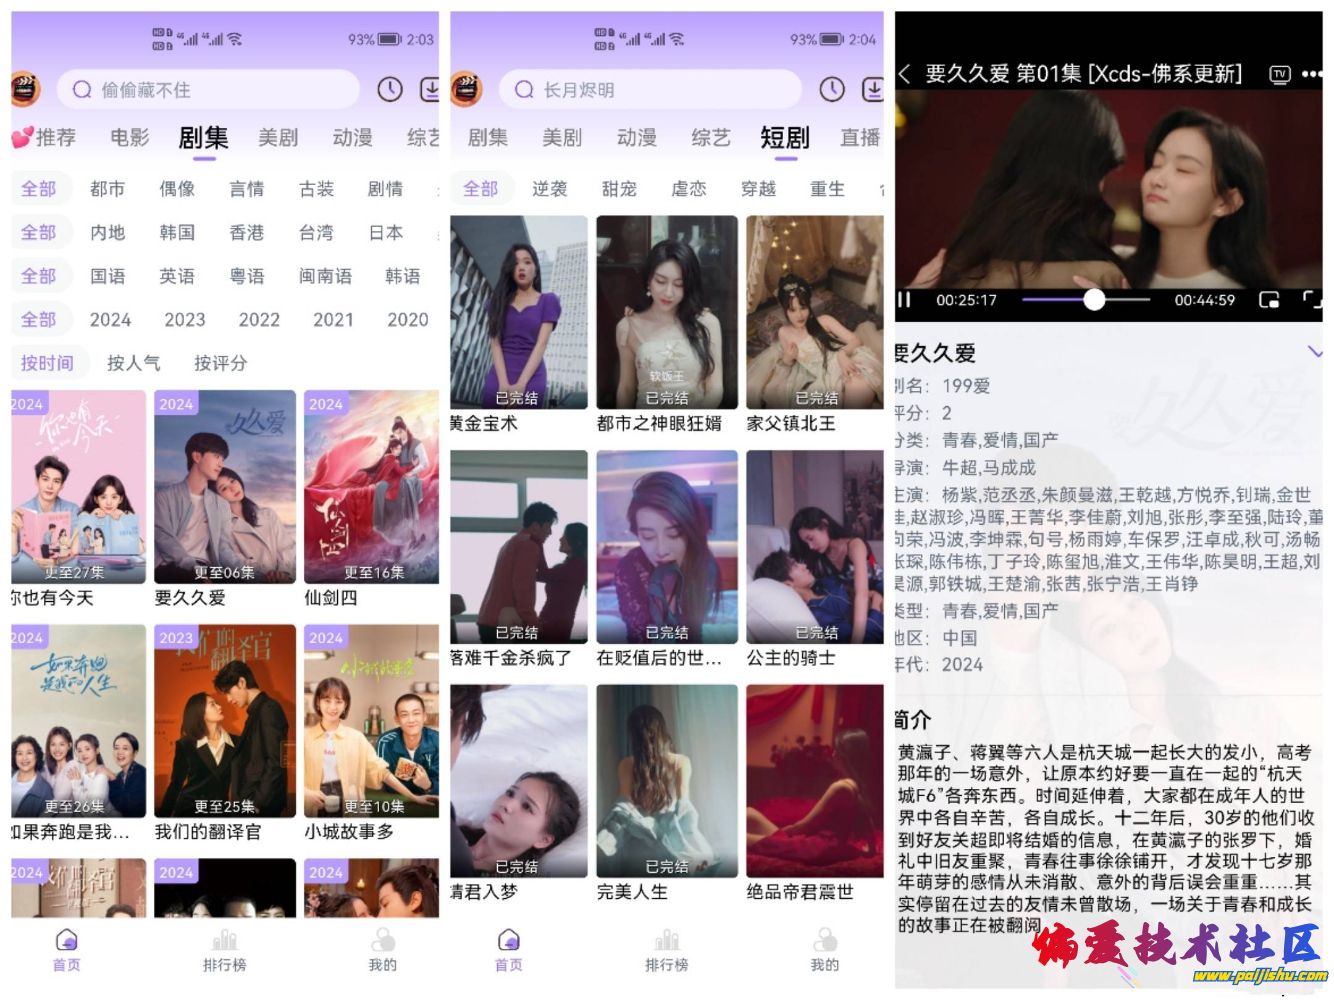Choose the 古装 genre filter
The width and height of the screenshot is (1334, 1000).
click(x=316, y=189)
